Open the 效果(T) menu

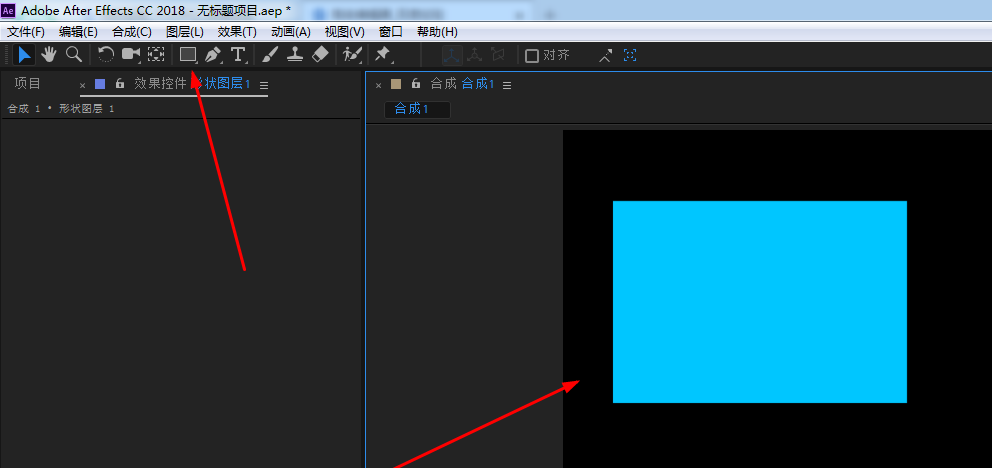pos(237,32)
